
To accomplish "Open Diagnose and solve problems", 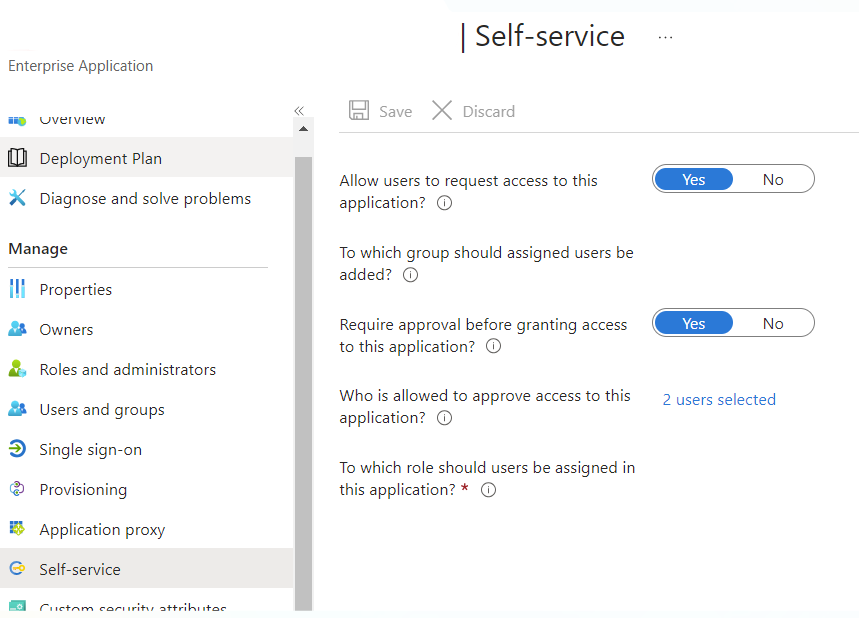I will [x=146, y=198].
